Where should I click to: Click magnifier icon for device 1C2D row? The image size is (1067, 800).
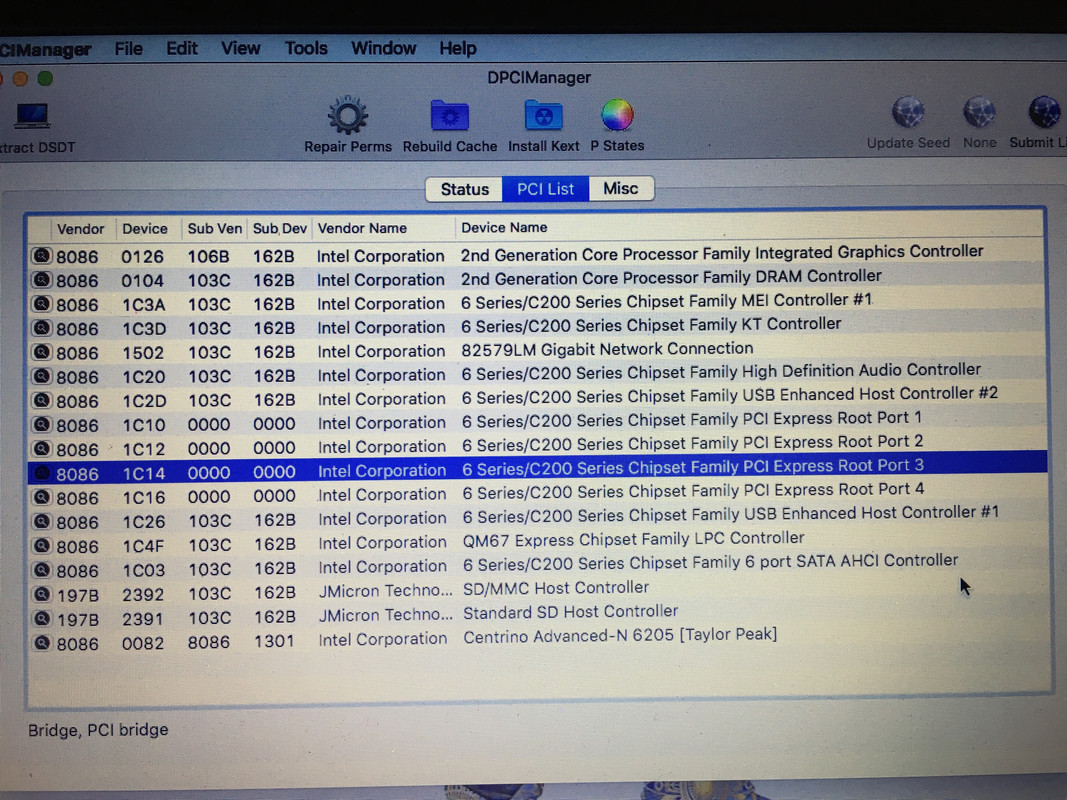(42, 400)
